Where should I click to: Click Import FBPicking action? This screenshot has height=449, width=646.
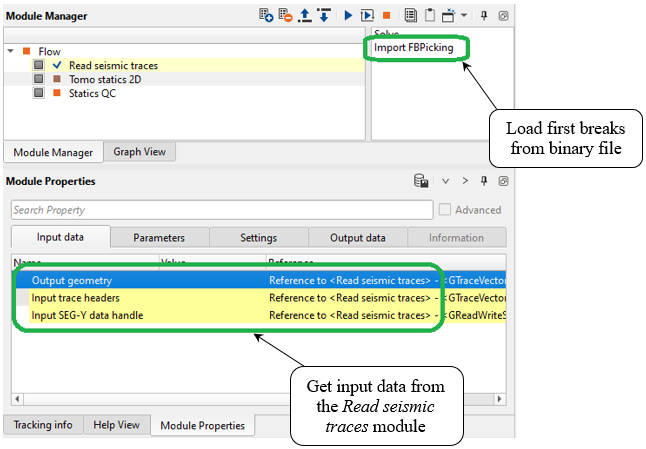420,48
